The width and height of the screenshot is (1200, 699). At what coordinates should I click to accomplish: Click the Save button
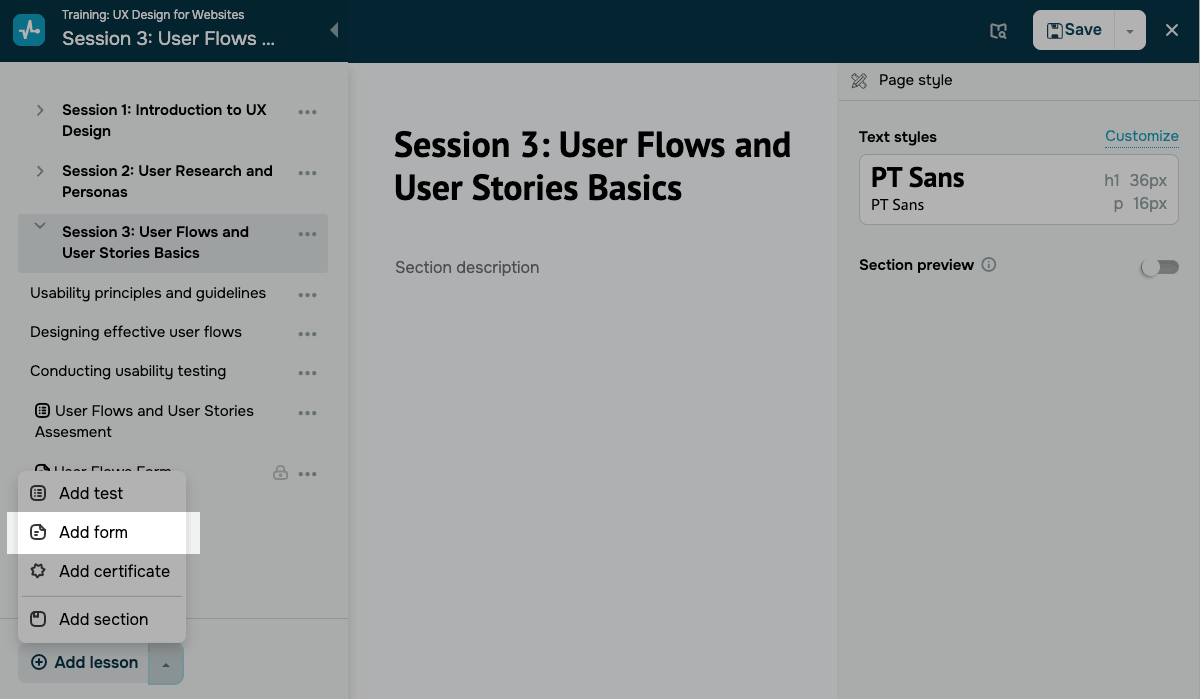[1074, 31]
